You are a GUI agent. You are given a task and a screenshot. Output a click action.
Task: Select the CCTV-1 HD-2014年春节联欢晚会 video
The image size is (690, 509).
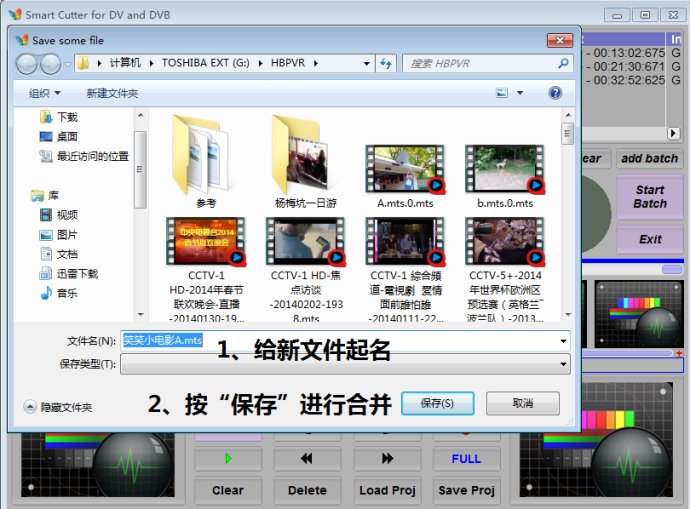click(x=206, y=269)
